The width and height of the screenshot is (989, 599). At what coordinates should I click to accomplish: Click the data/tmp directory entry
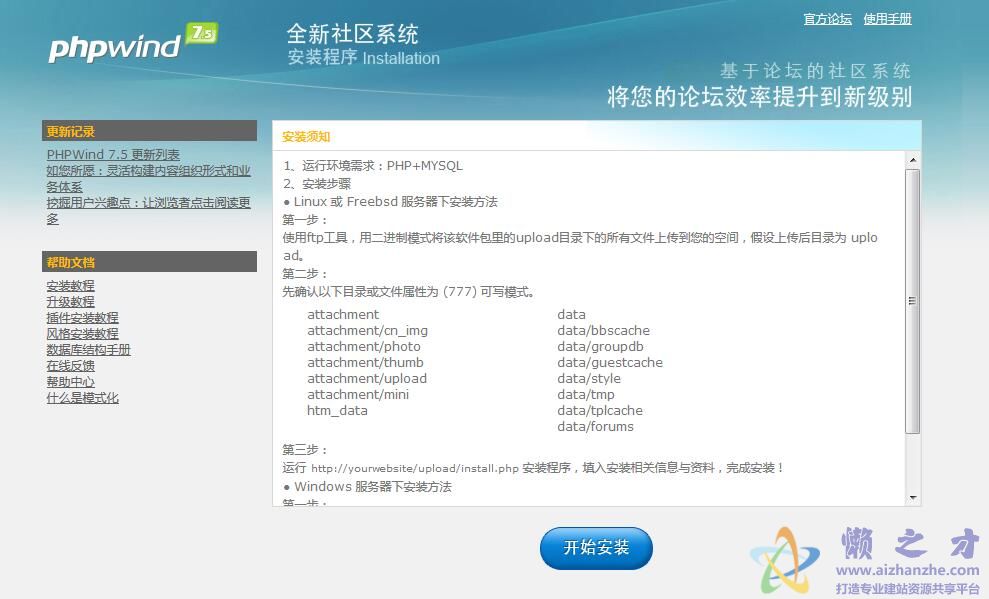point(585,395)
